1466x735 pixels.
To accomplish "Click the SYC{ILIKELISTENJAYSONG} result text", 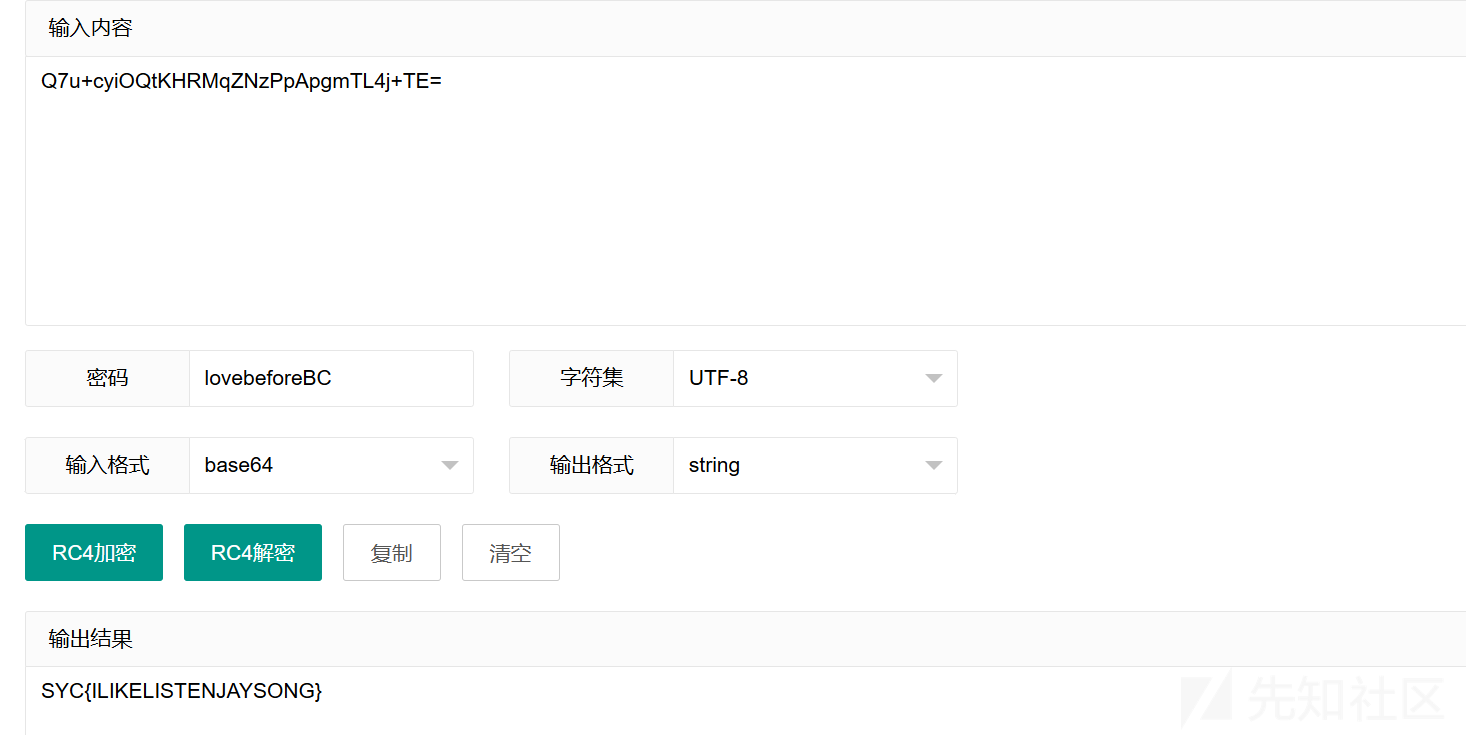I will [x=182, y=691].
